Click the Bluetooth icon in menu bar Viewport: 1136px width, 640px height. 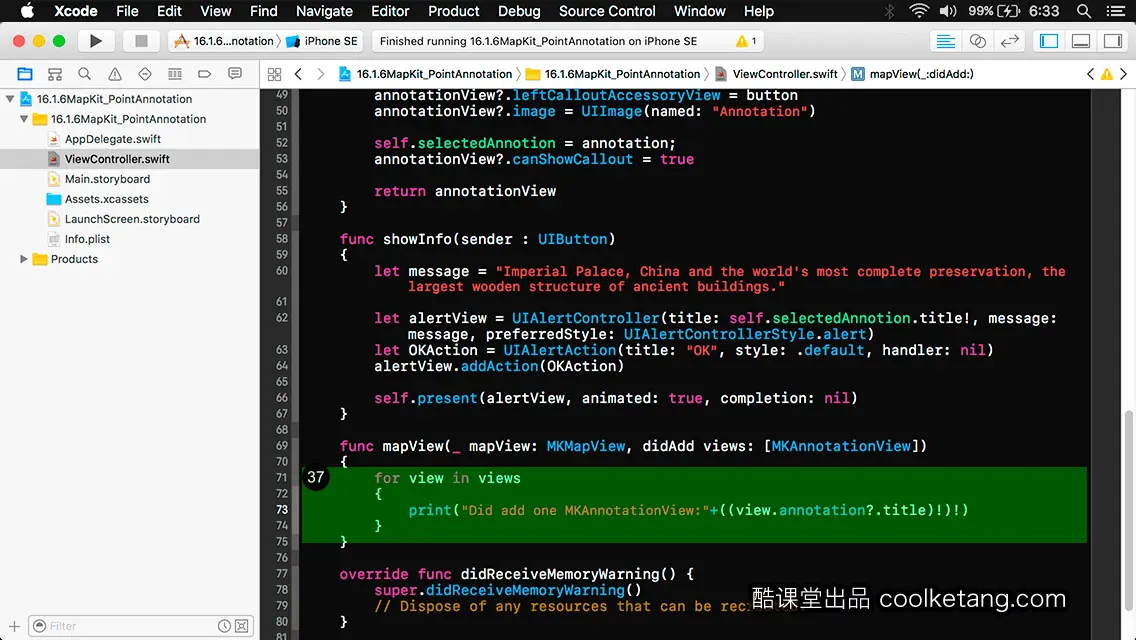[890, 11]
